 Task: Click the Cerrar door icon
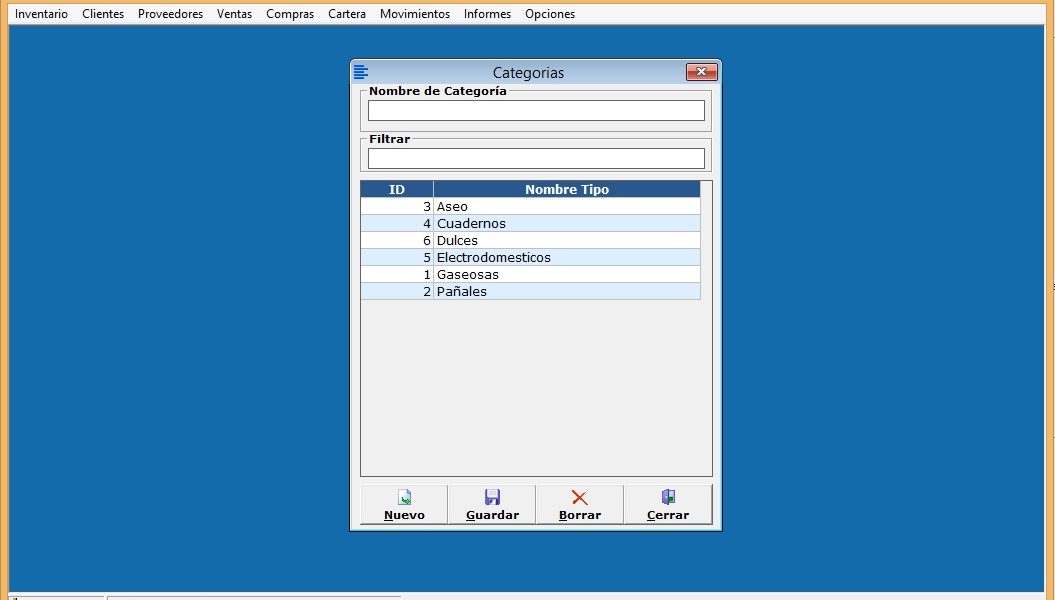pos(668,497)
